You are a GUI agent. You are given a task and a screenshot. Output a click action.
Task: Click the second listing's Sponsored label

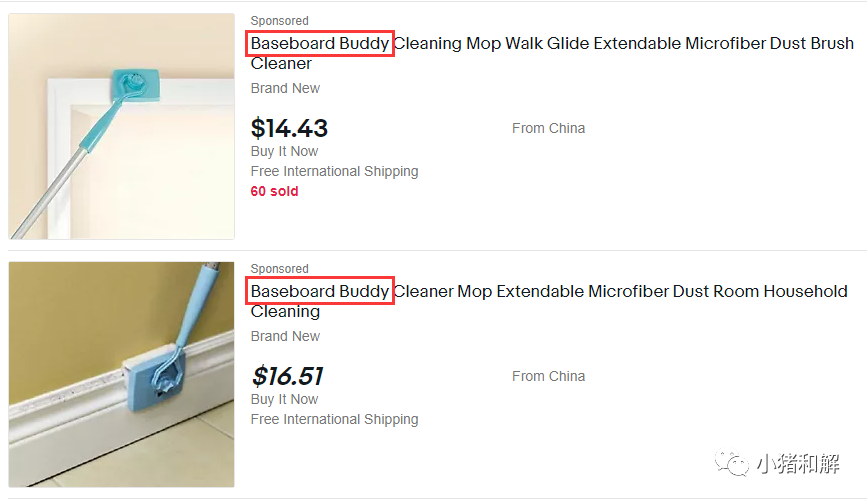279,269
